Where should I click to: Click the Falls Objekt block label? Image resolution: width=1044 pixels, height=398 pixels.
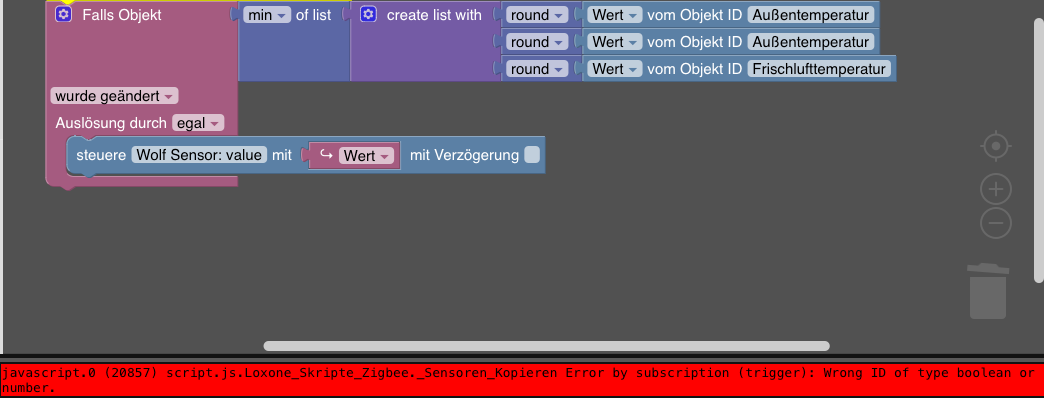coord(122,15)
